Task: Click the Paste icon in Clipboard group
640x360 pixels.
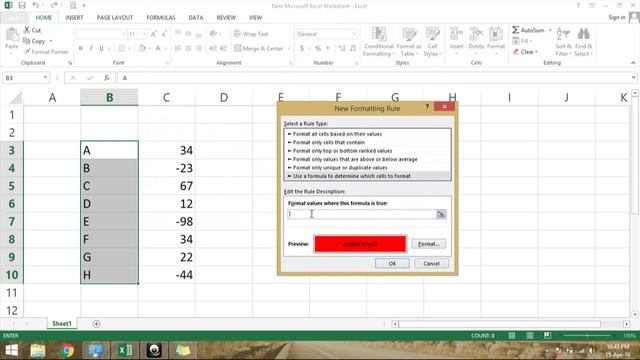Action: pyautogui.click(x=12, y=35)
